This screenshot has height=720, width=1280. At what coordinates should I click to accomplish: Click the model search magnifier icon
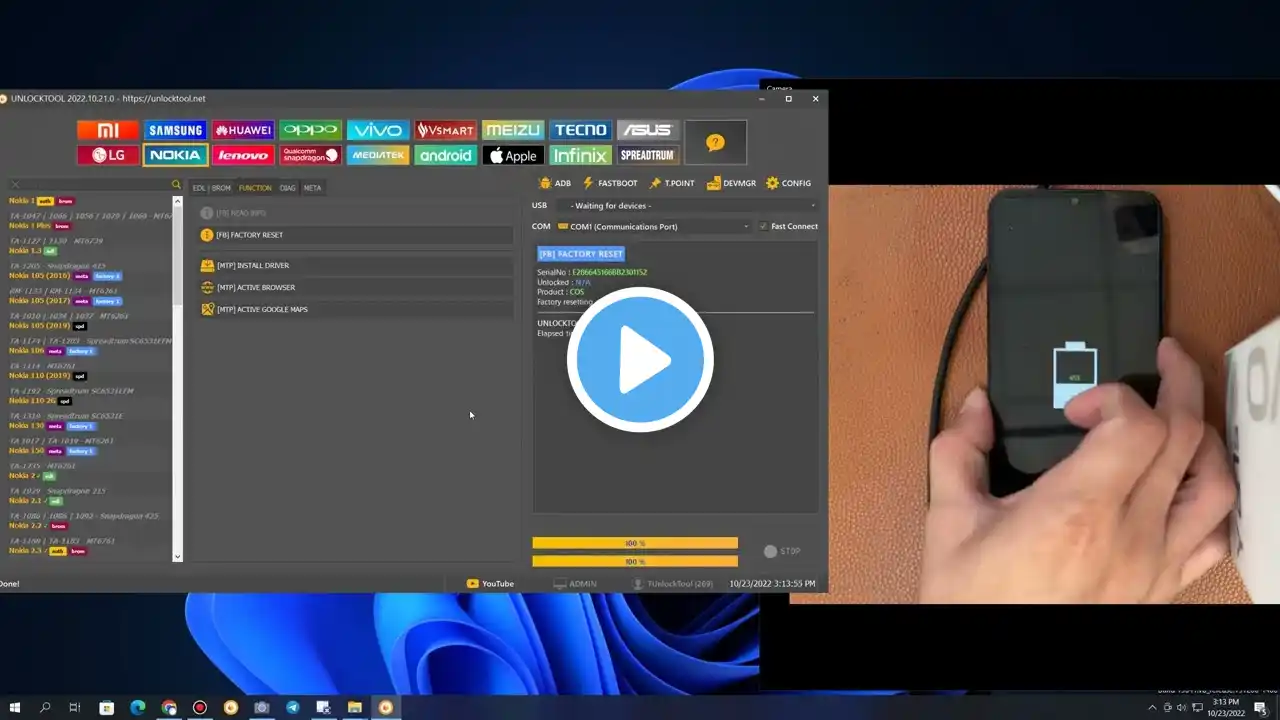click(176, 185)
